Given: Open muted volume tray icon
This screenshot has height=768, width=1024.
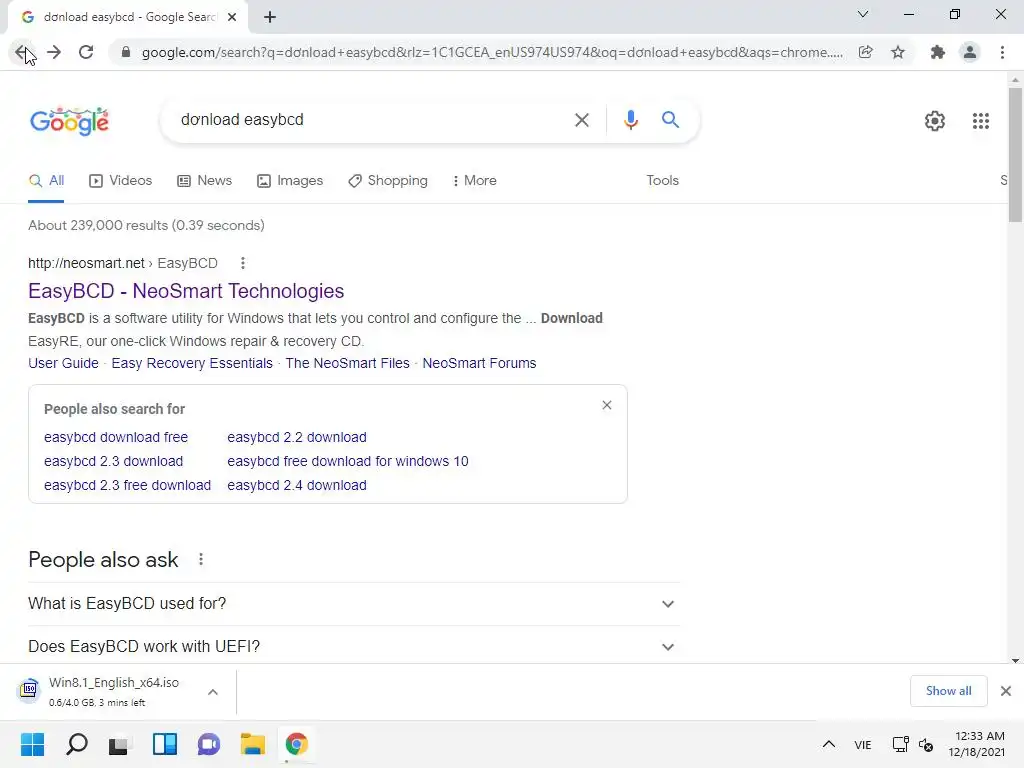Looking at the screenshot, I should [926, 744].
